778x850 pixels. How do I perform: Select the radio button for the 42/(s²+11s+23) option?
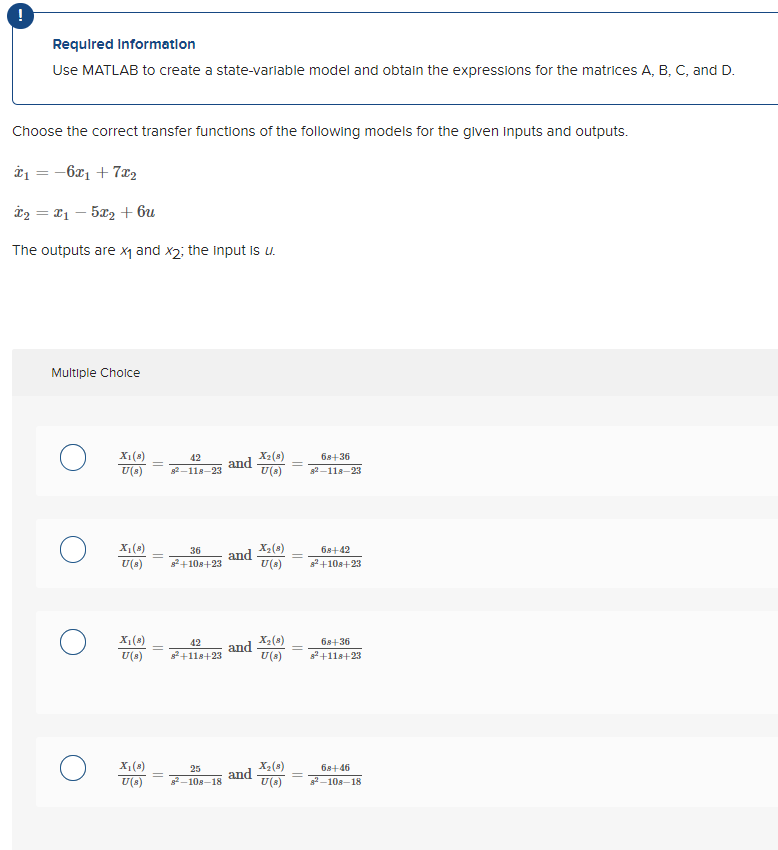(x=72, y=642)
